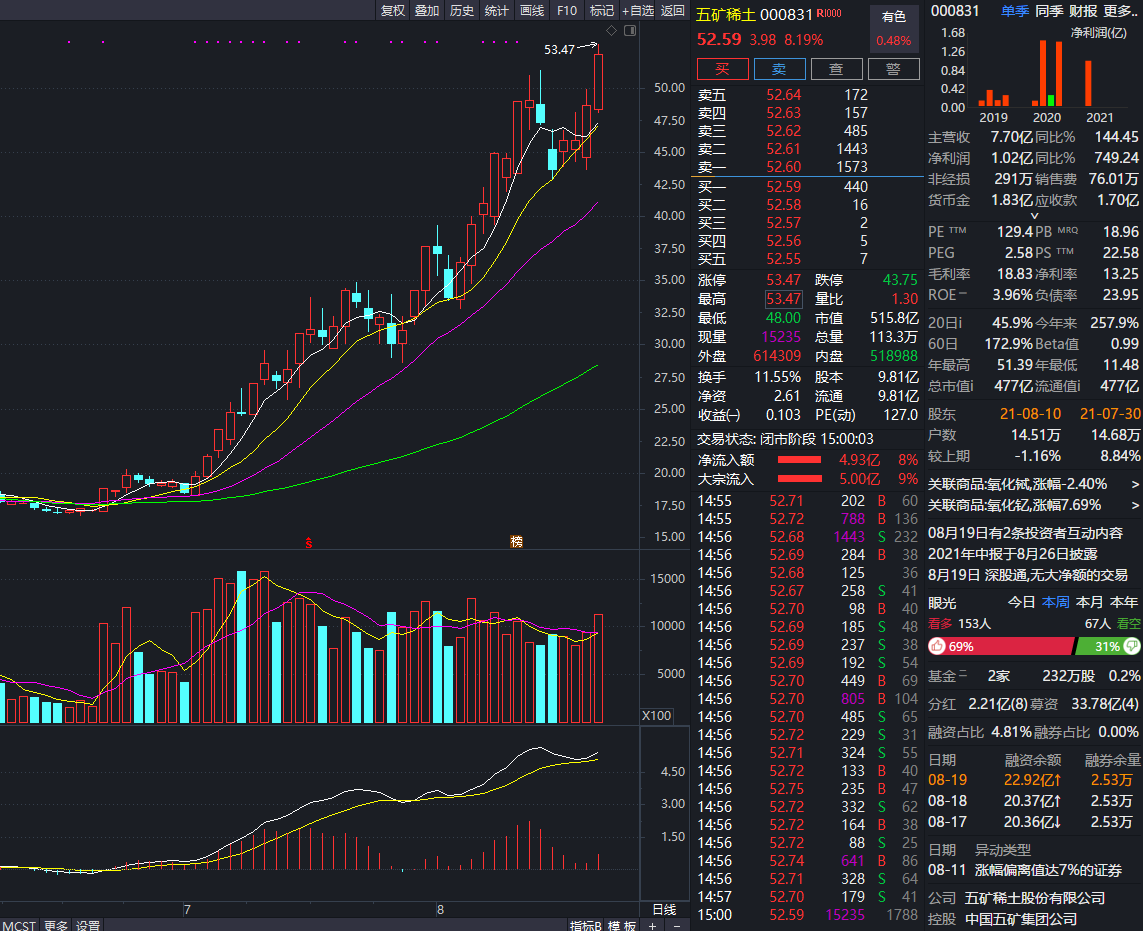
Task: Click the 警 alert button
Action: (x=893, y=69)
